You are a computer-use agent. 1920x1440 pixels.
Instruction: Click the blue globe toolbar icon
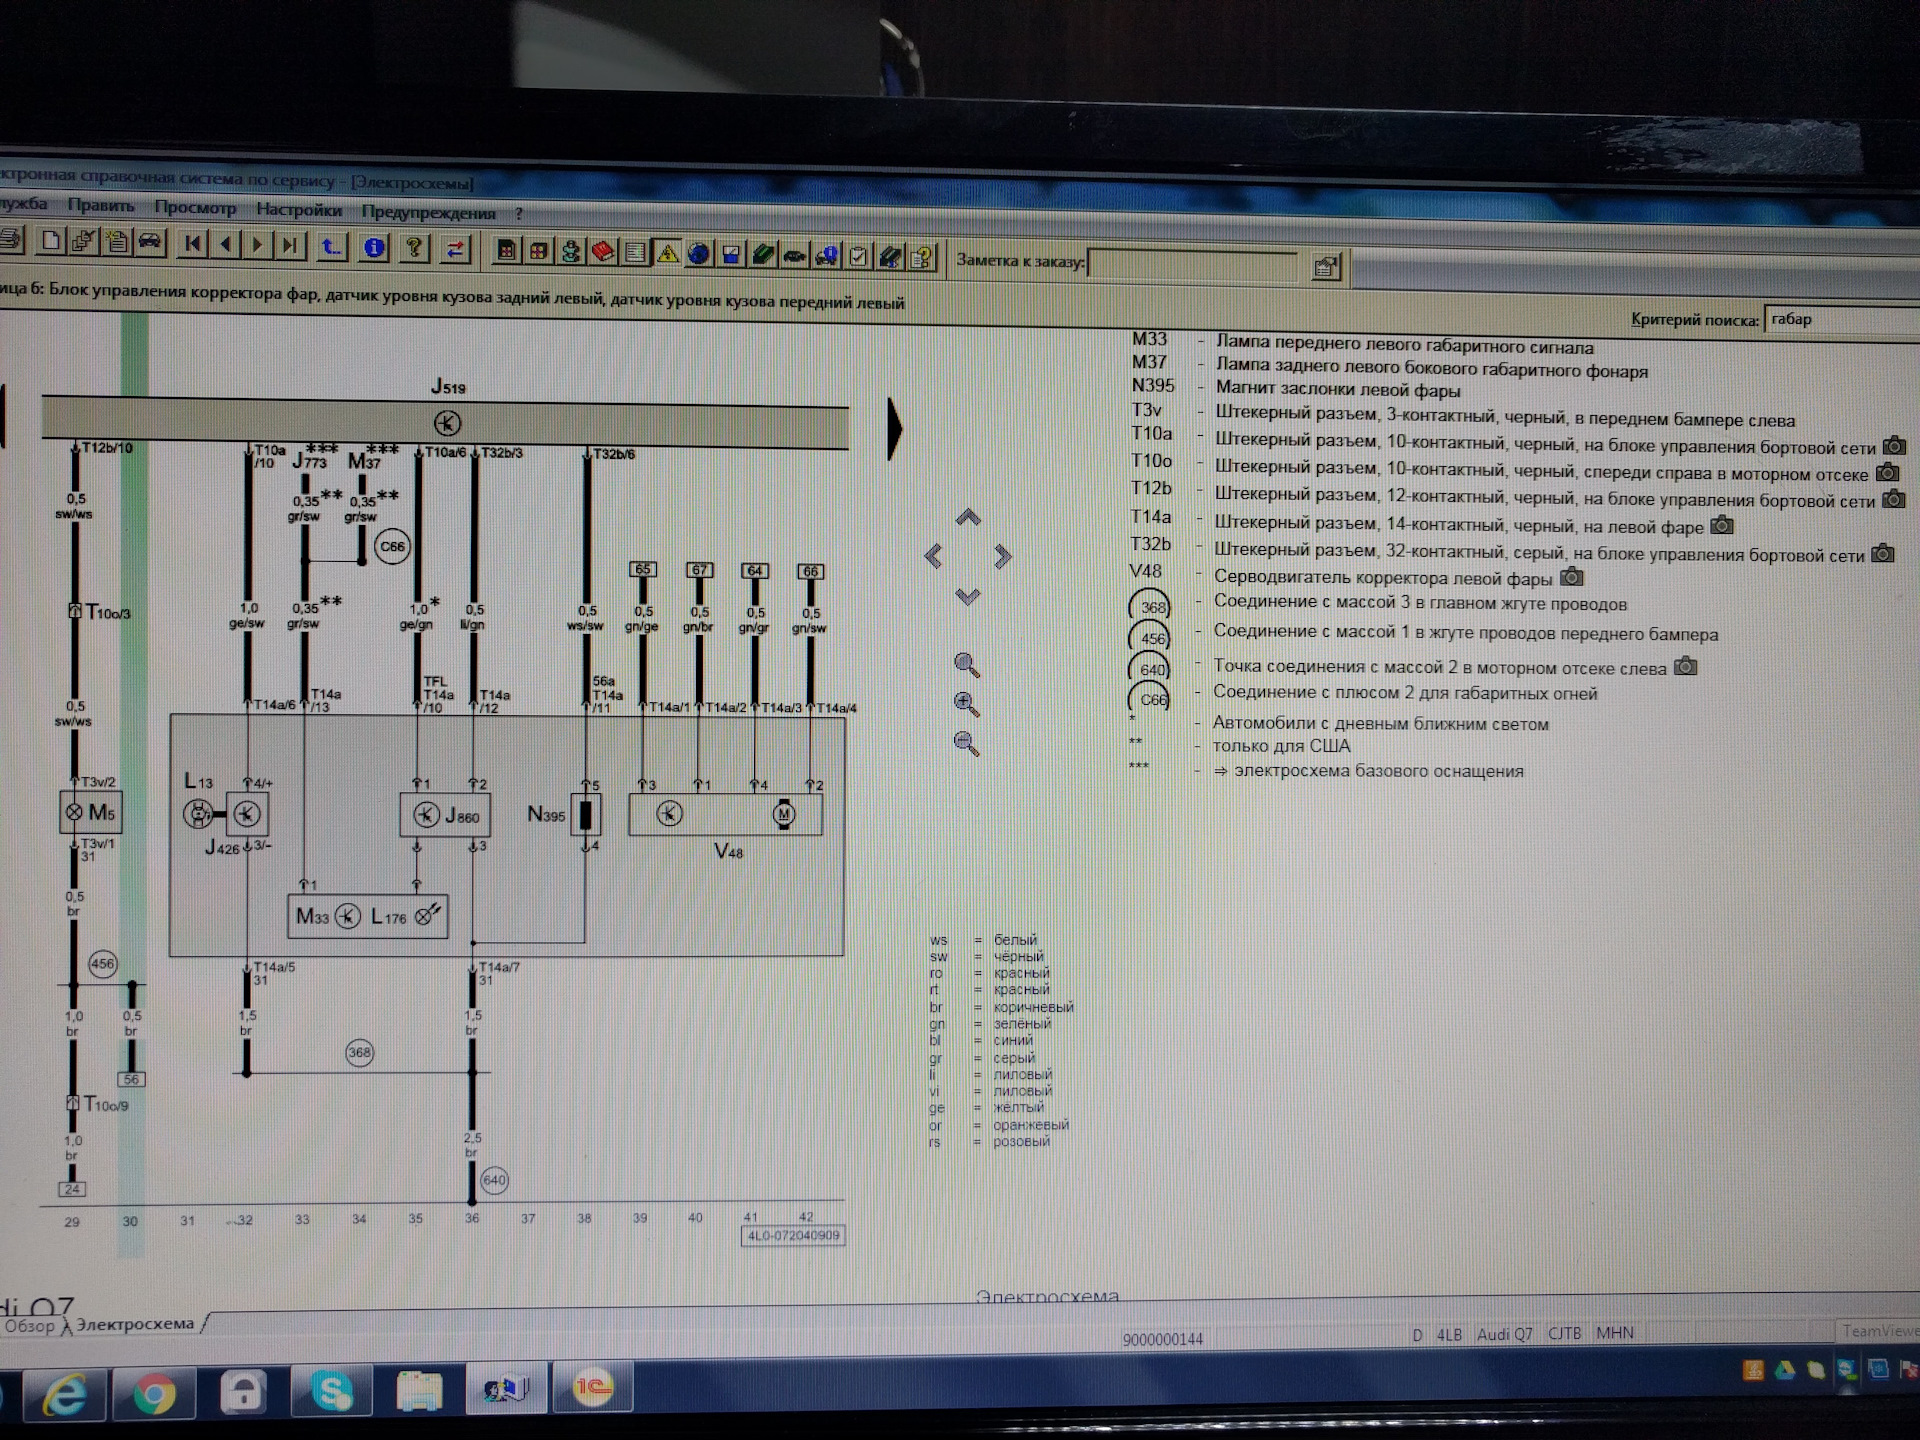(699, 254)
